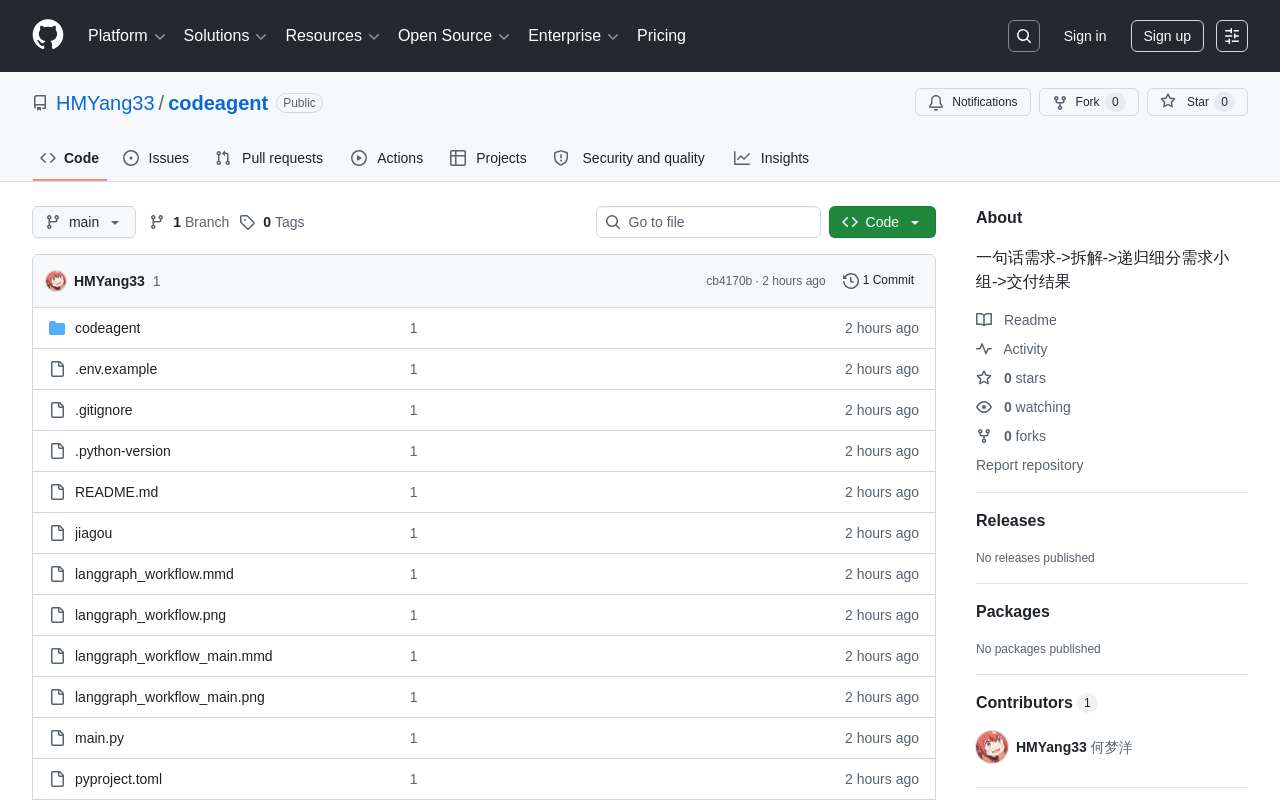The height and width of the screenshot is (800, 1280).
Task: Switch to the Projects tab
Action: click(488, 158)
